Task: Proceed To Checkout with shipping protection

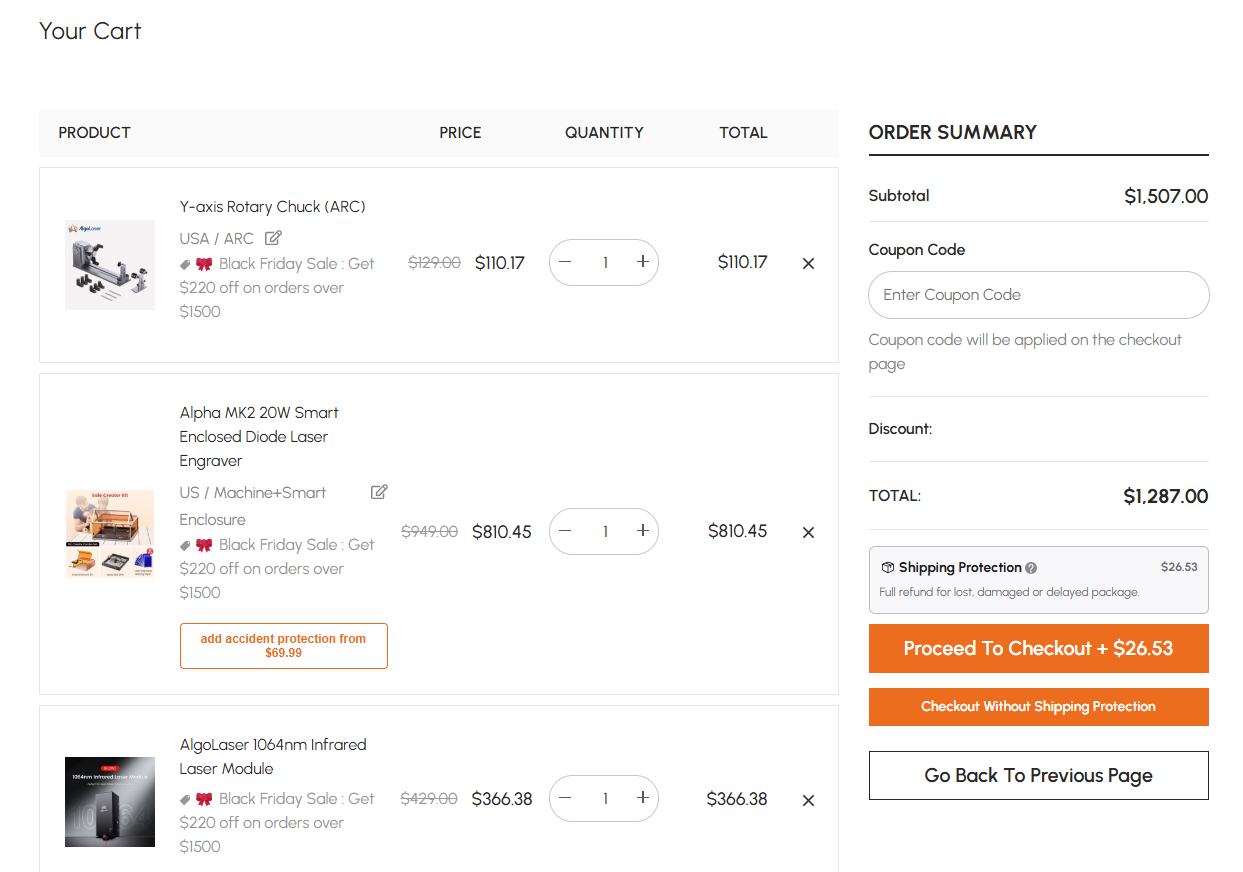Action: tap(1039, 648)
